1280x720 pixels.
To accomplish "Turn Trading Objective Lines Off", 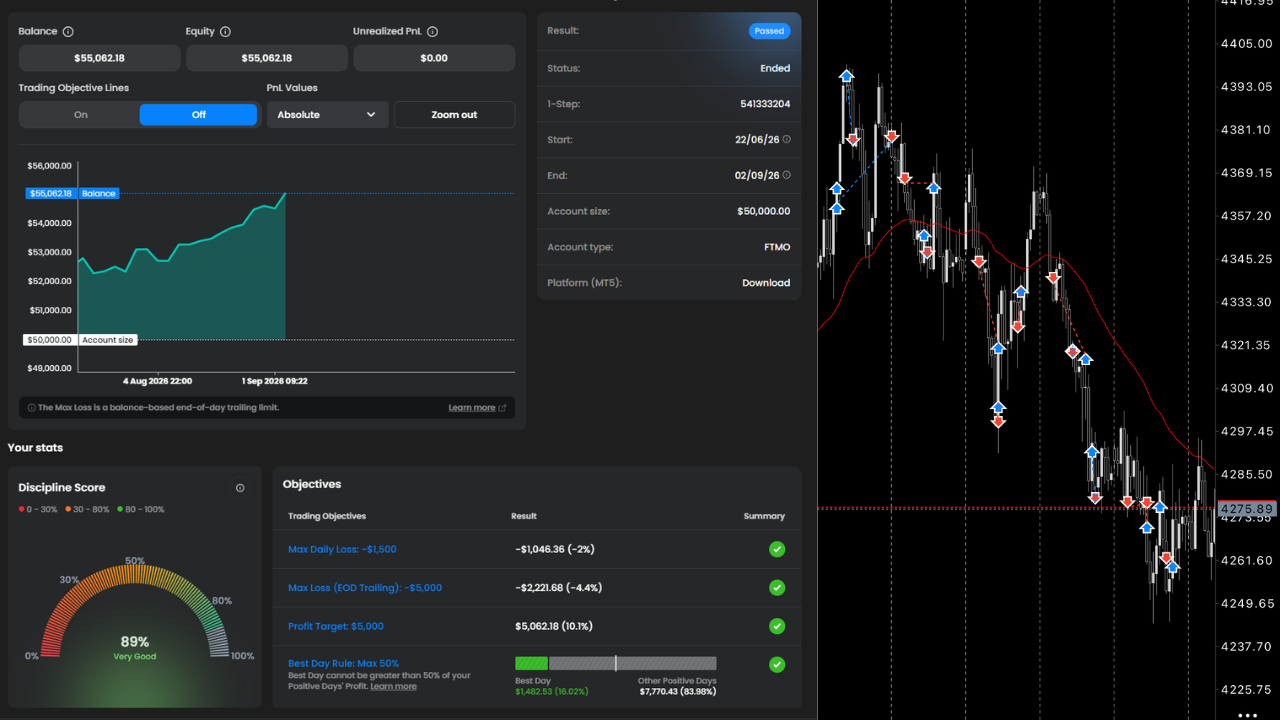I will tap(198, 115).
